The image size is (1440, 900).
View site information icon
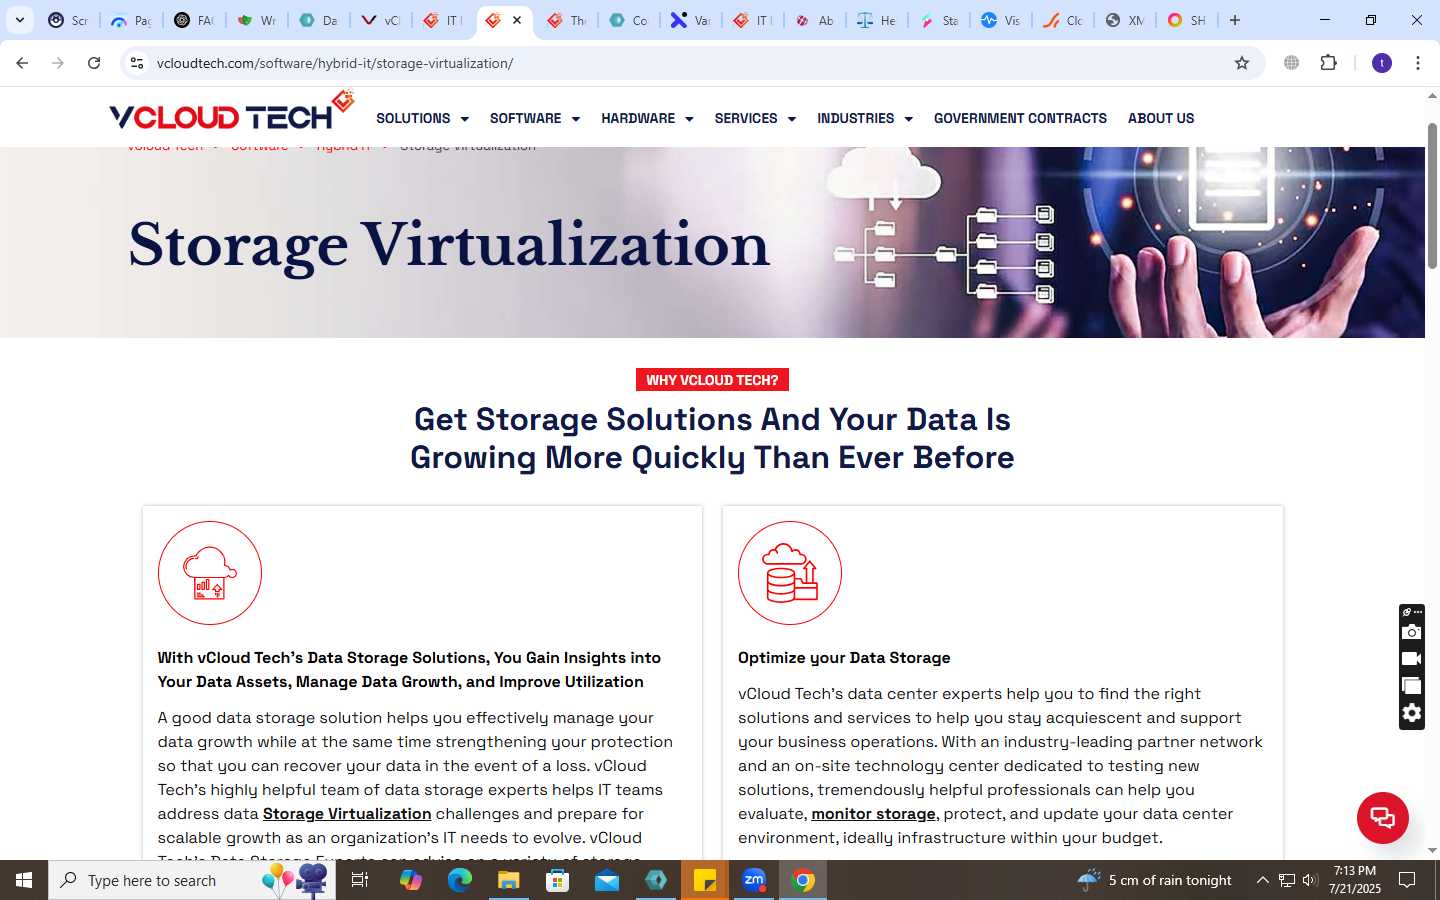(137, 63)
